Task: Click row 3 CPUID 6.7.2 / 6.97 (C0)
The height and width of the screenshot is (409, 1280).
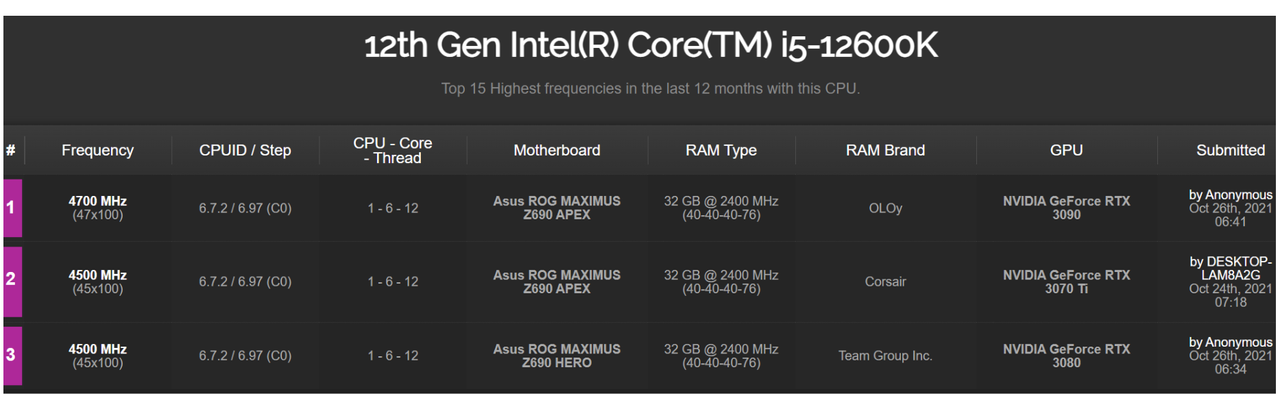Action: pos(245,356)
